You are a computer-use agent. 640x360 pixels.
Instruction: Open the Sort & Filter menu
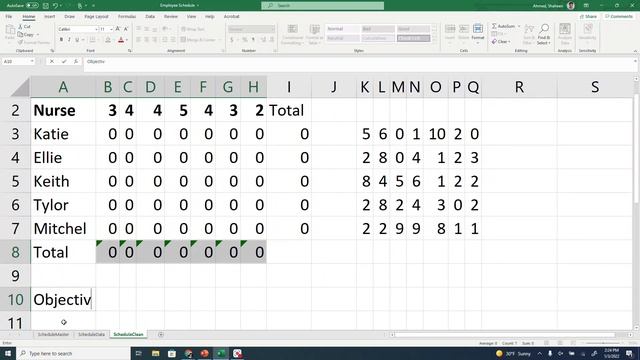coord(529,34)
